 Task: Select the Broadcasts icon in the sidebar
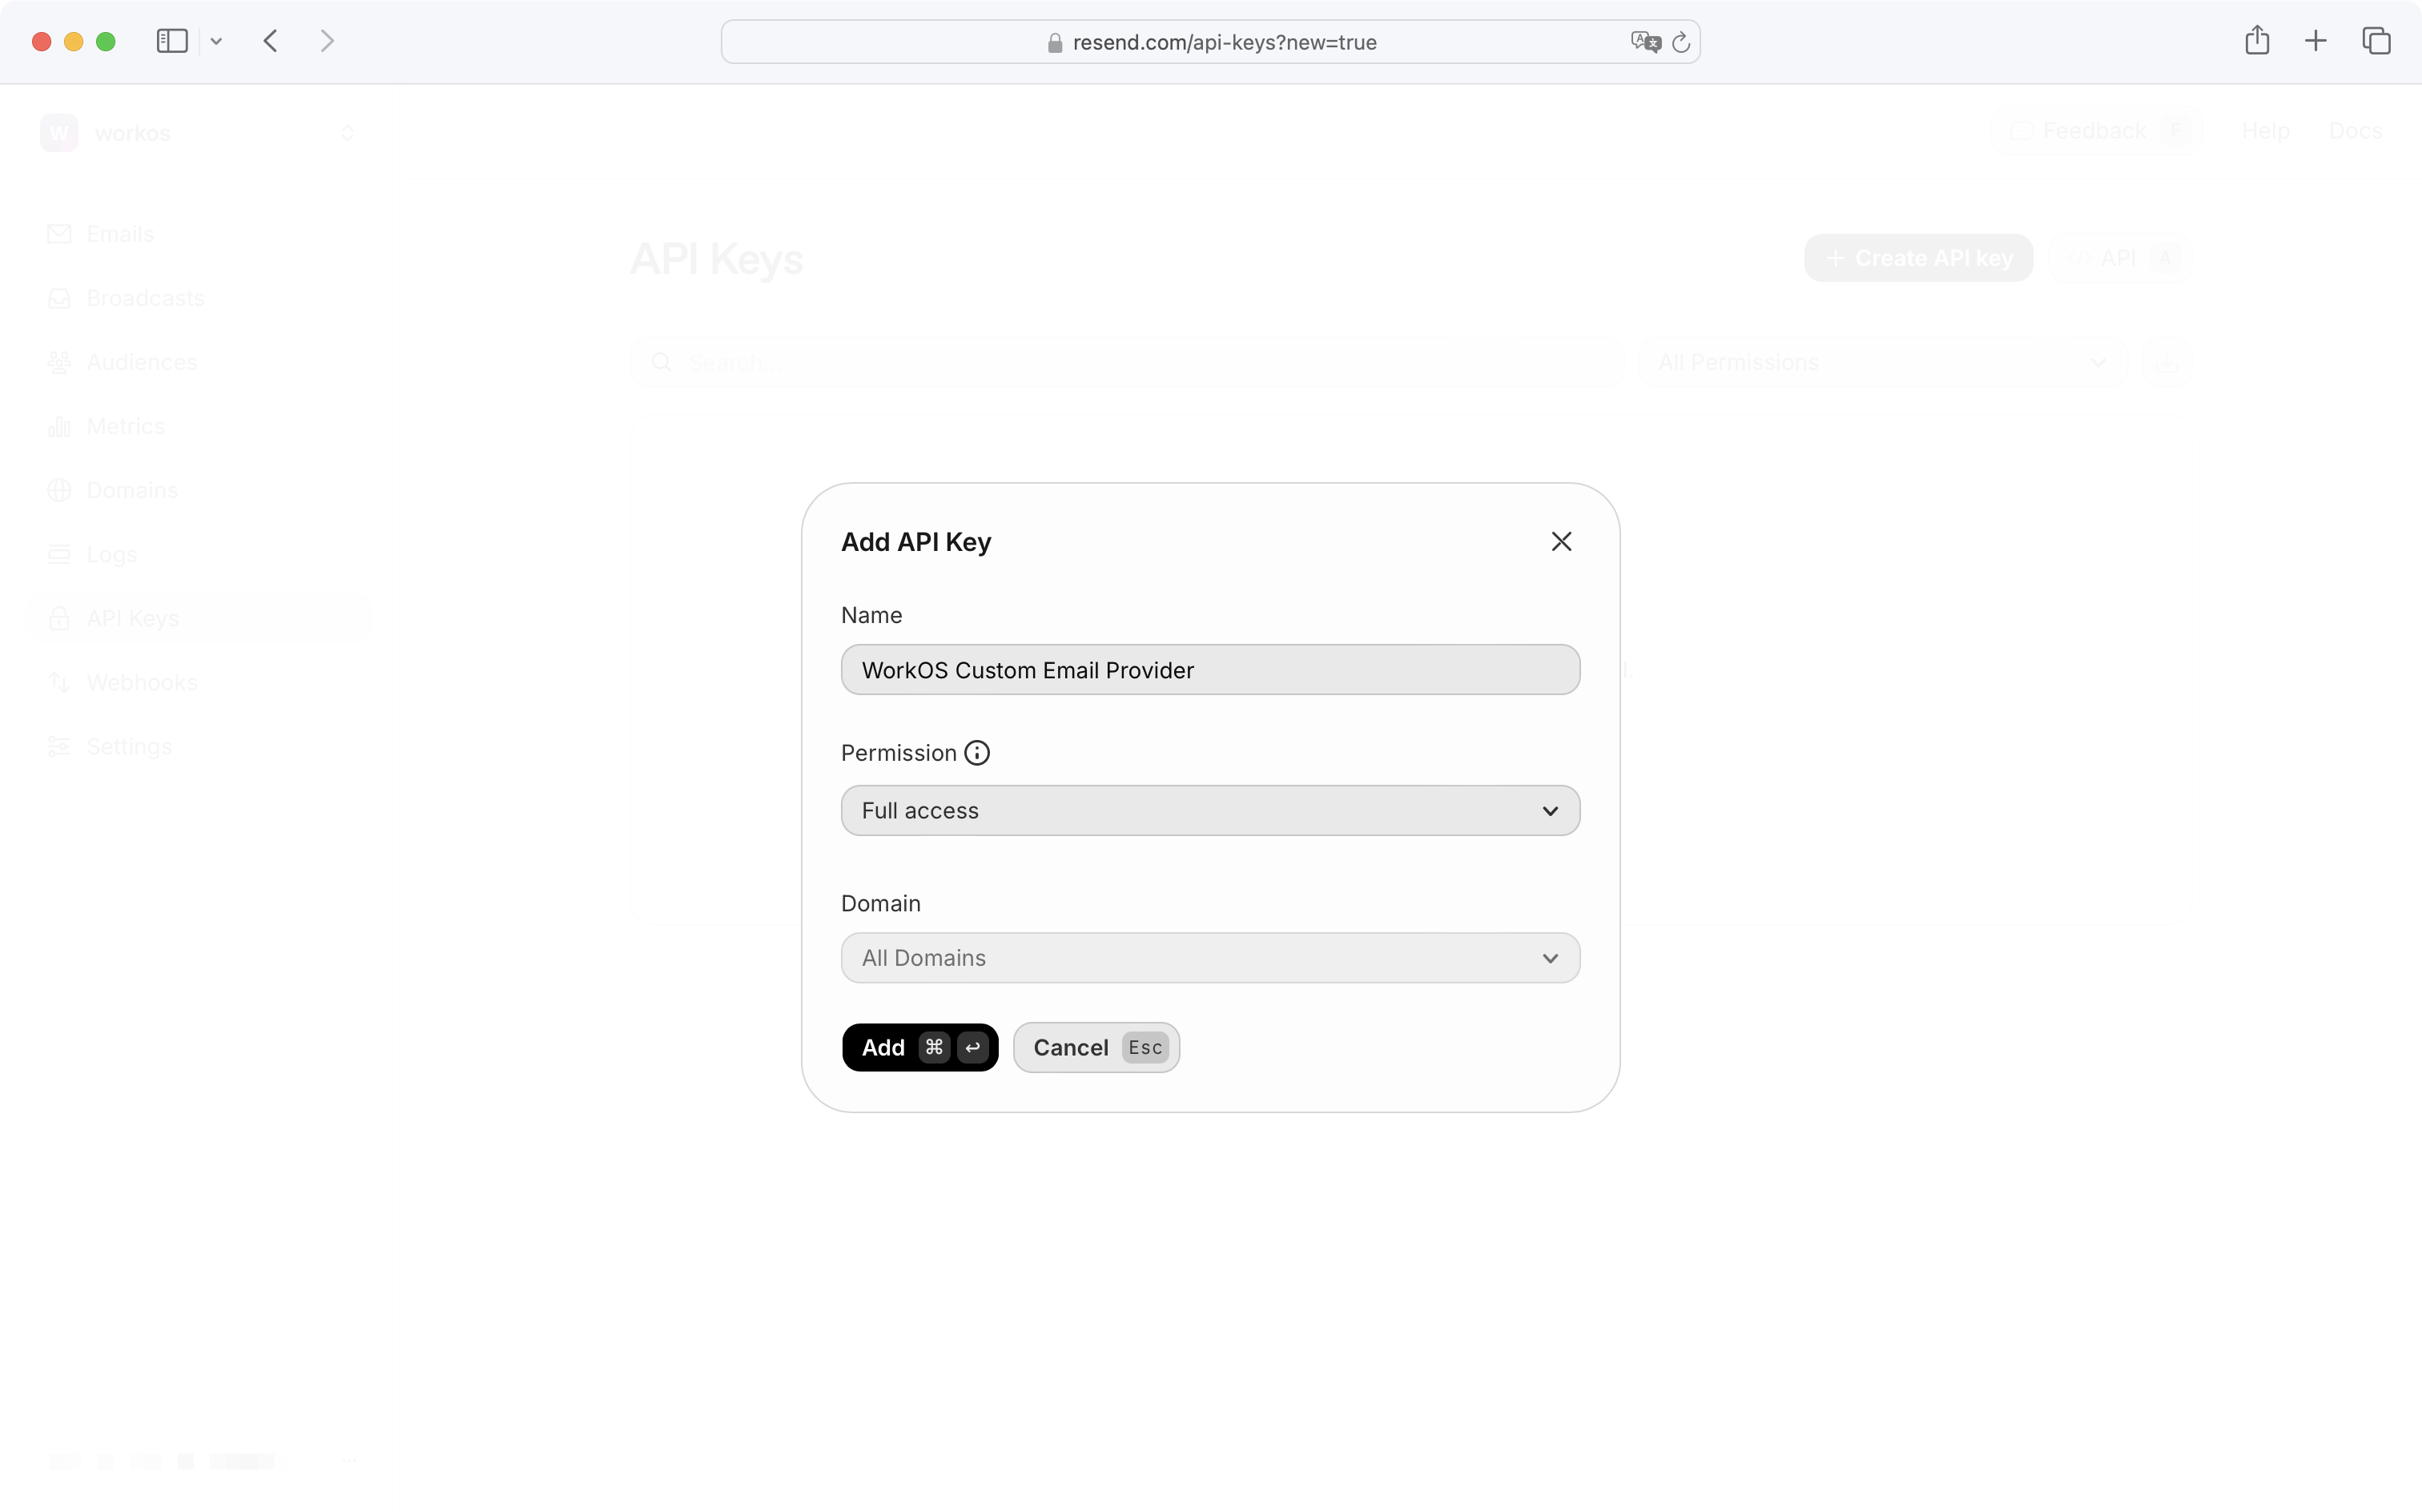point(60,297)
